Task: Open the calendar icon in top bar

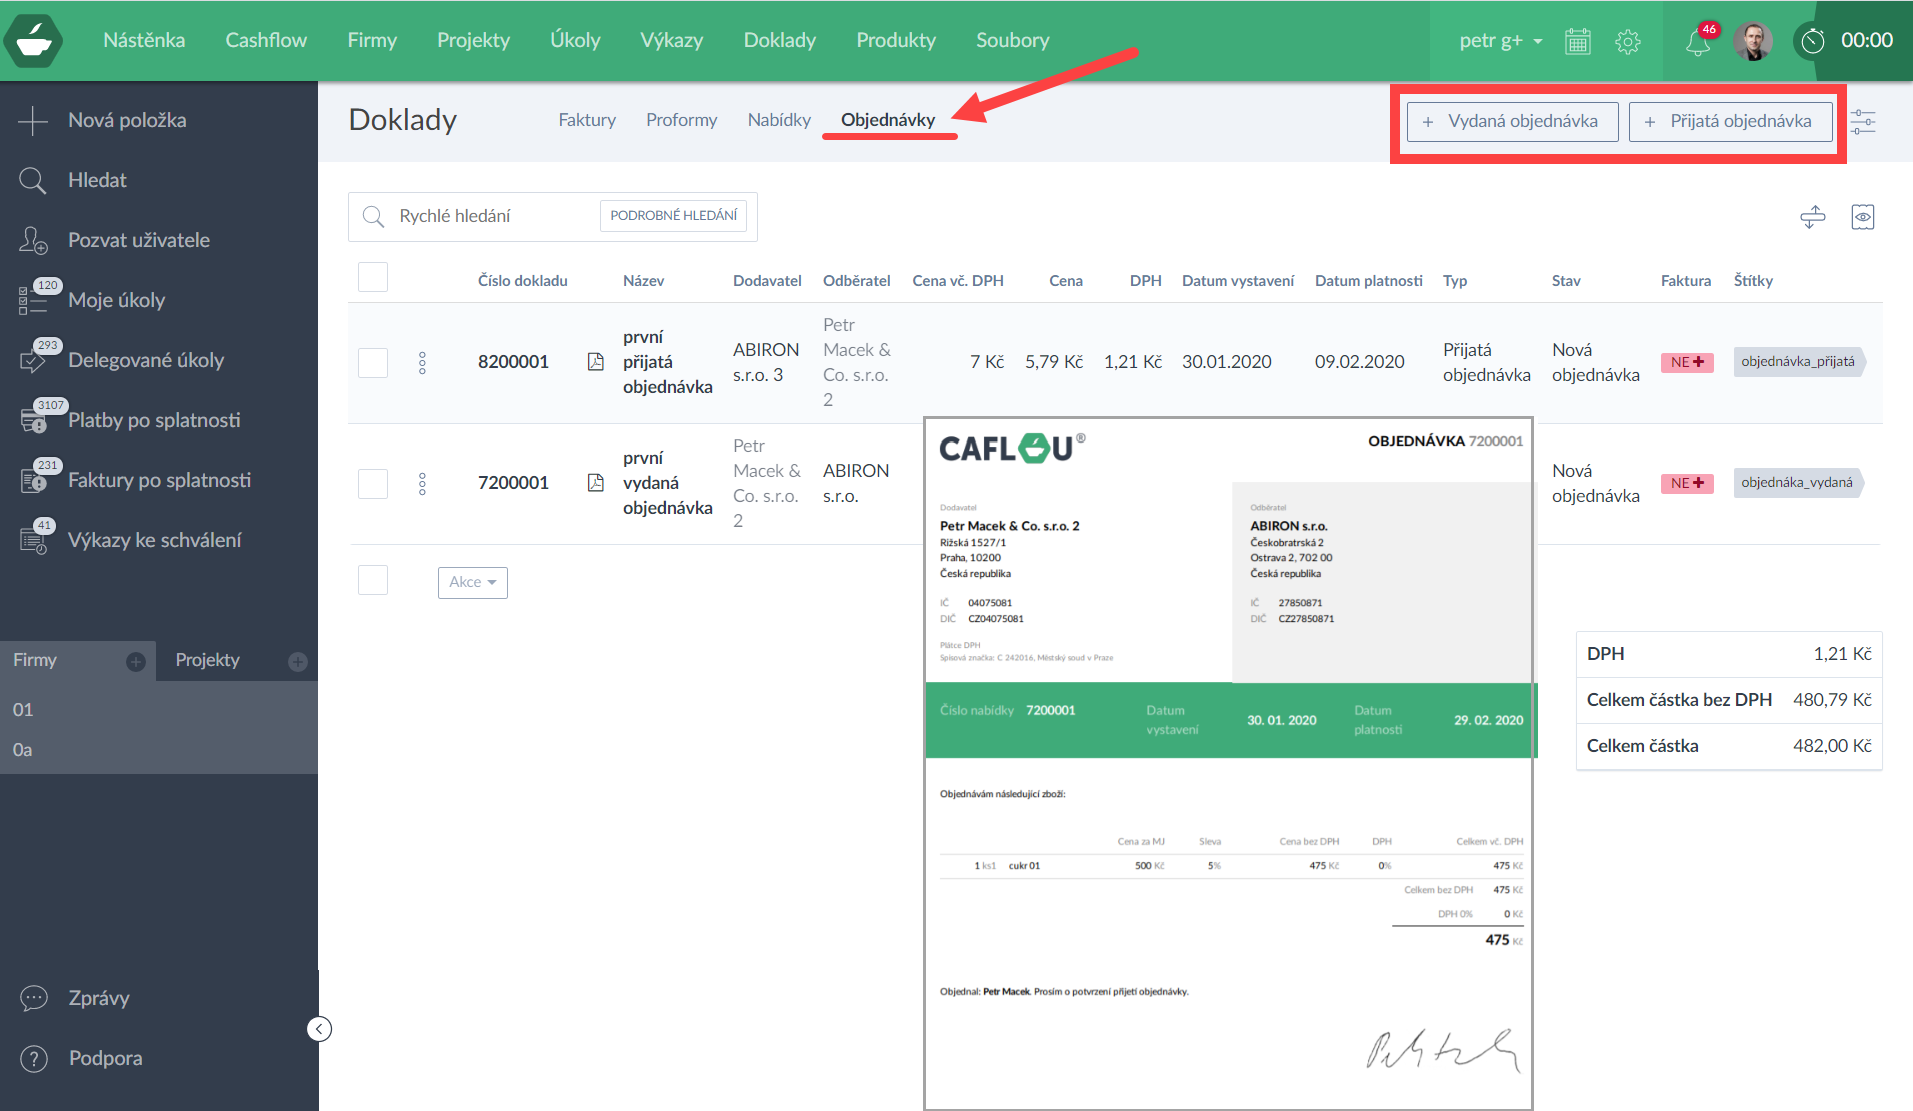Action: pos(1577,41)
